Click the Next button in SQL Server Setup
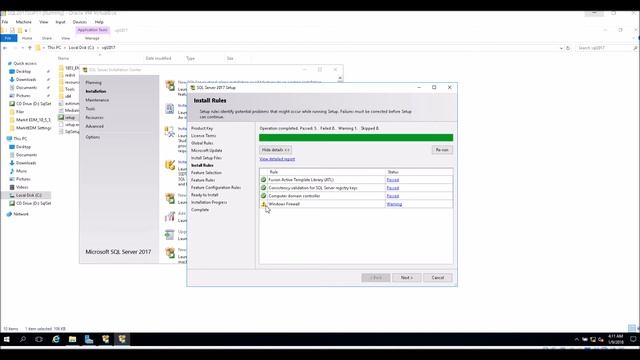Viewport: 640px width, 360px height. tap(407, 278)
